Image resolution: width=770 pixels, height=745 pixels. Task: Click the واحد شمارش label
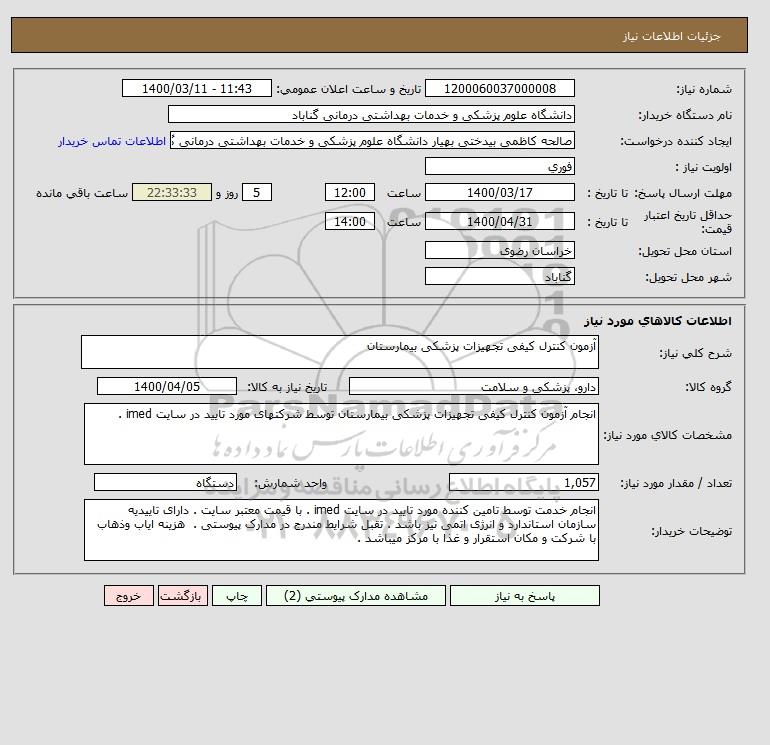tap(290, 483)
